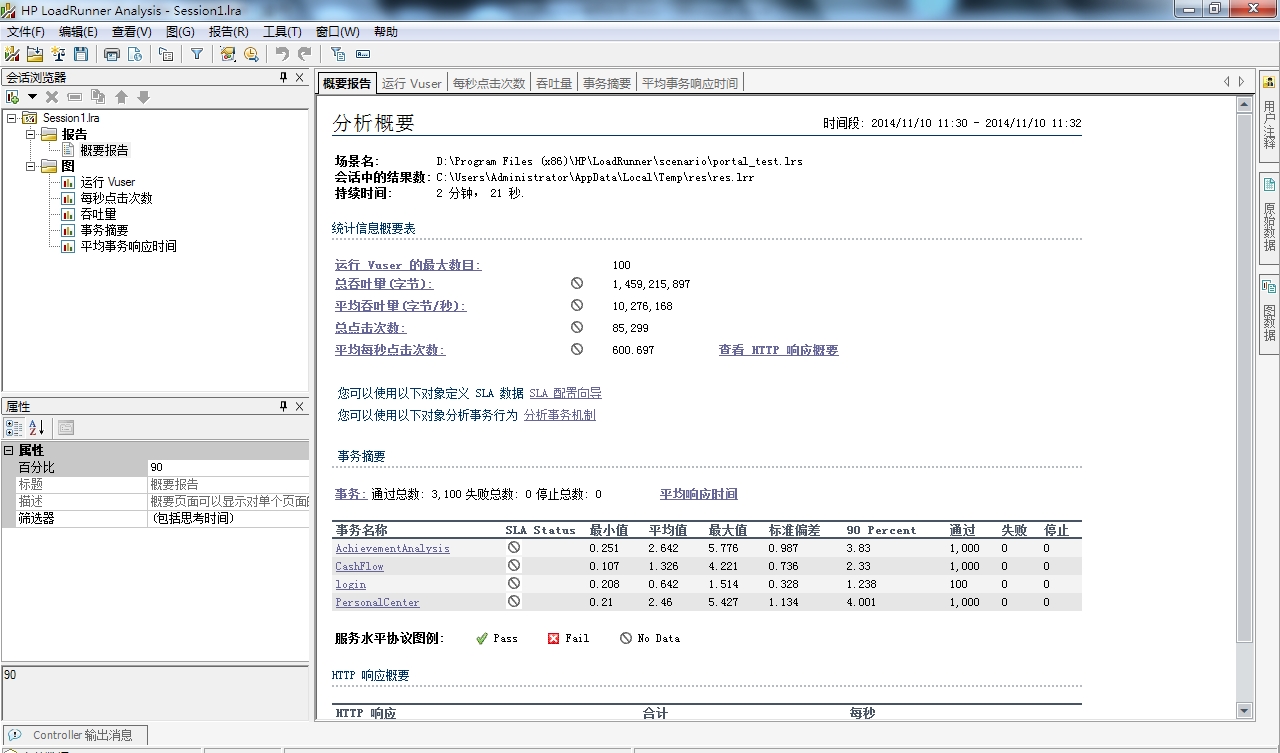Click the move down arrow in session browser
This screenshot has width=1280, height=753.
coord(143,97)
